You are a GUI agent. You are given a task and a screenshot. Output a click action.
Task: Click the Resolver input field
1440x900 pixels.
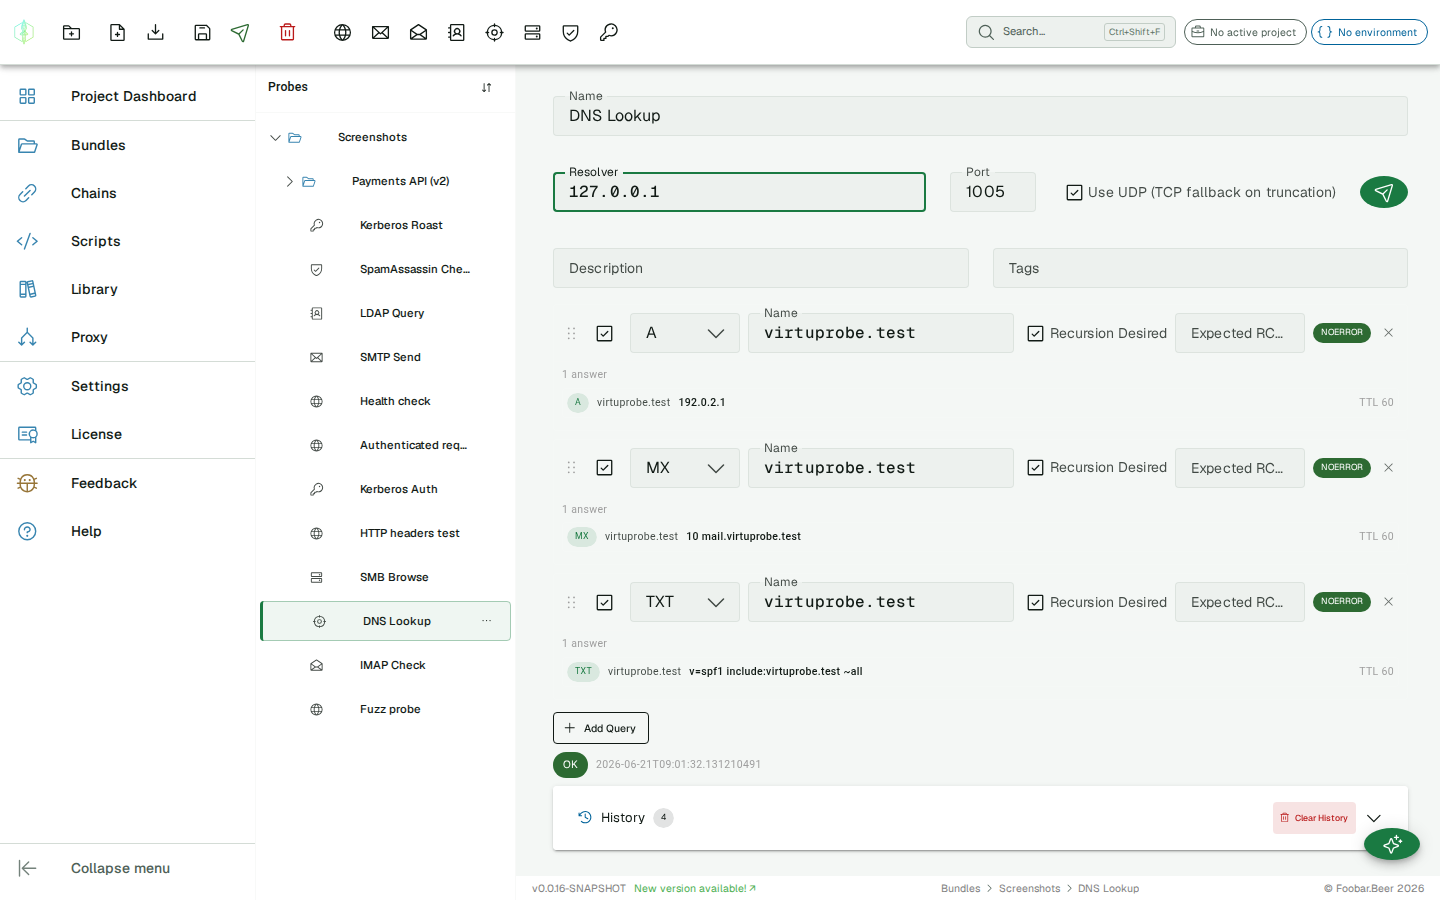[739, 192]
